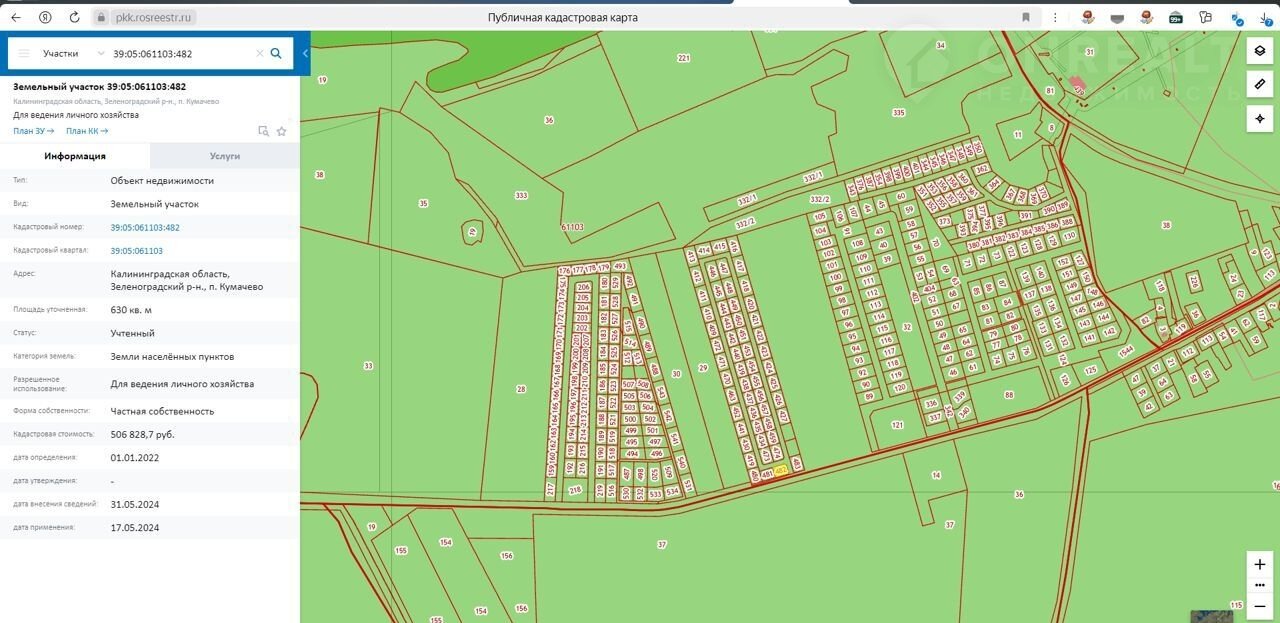
Task: Zoom in on the cadastral map
Action: (1260, 565)
